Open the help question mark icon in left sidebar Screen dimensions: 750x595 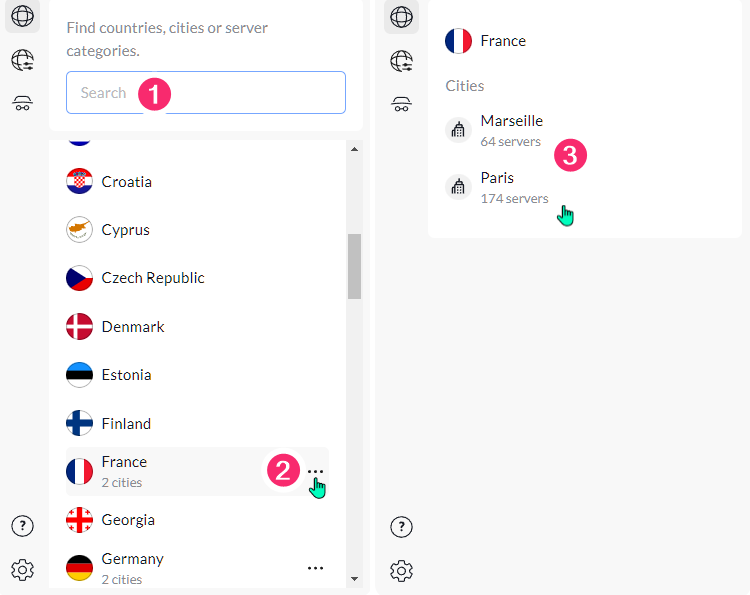22,526
